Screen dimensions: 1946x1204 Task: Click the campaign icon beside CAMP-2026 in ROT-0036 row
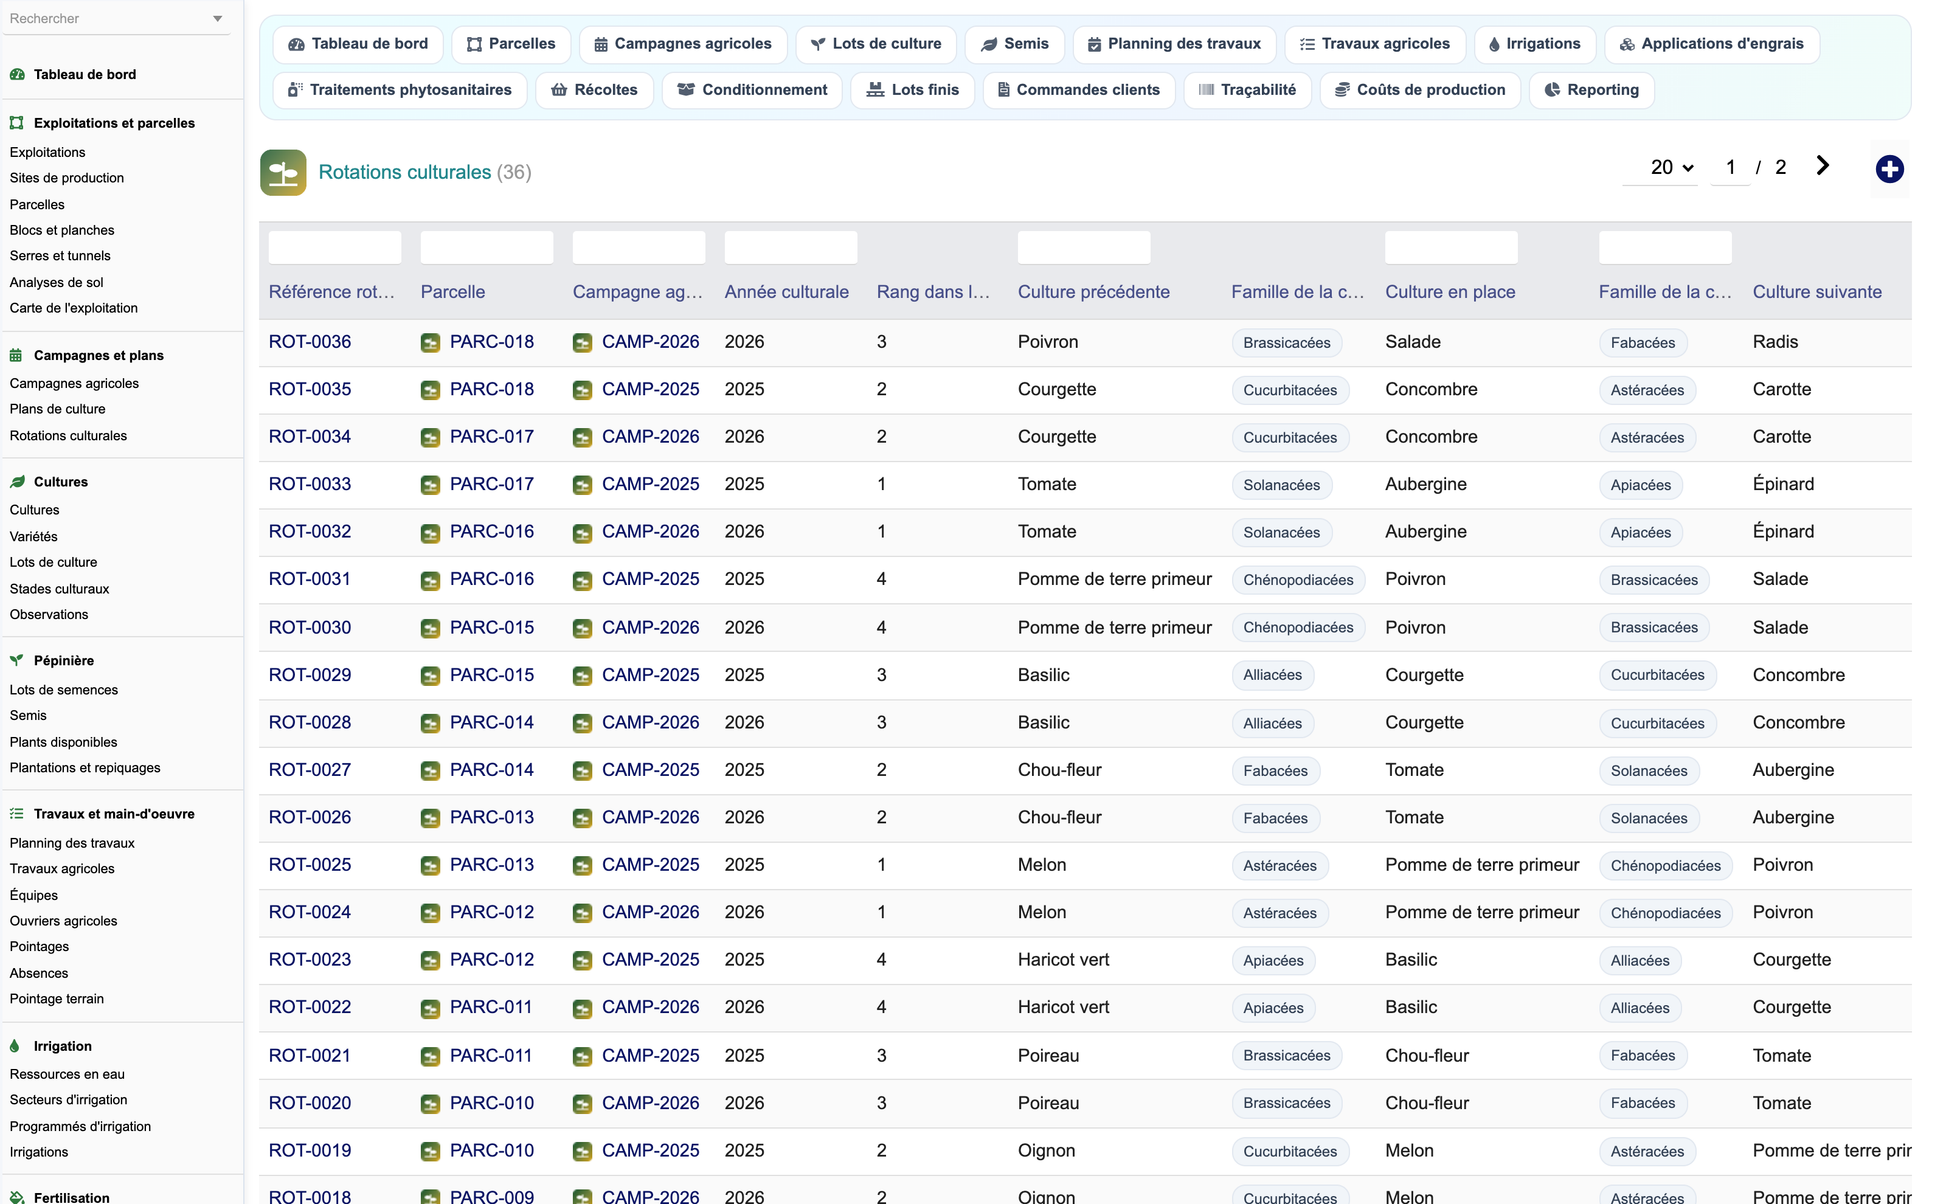pos(582,343)
